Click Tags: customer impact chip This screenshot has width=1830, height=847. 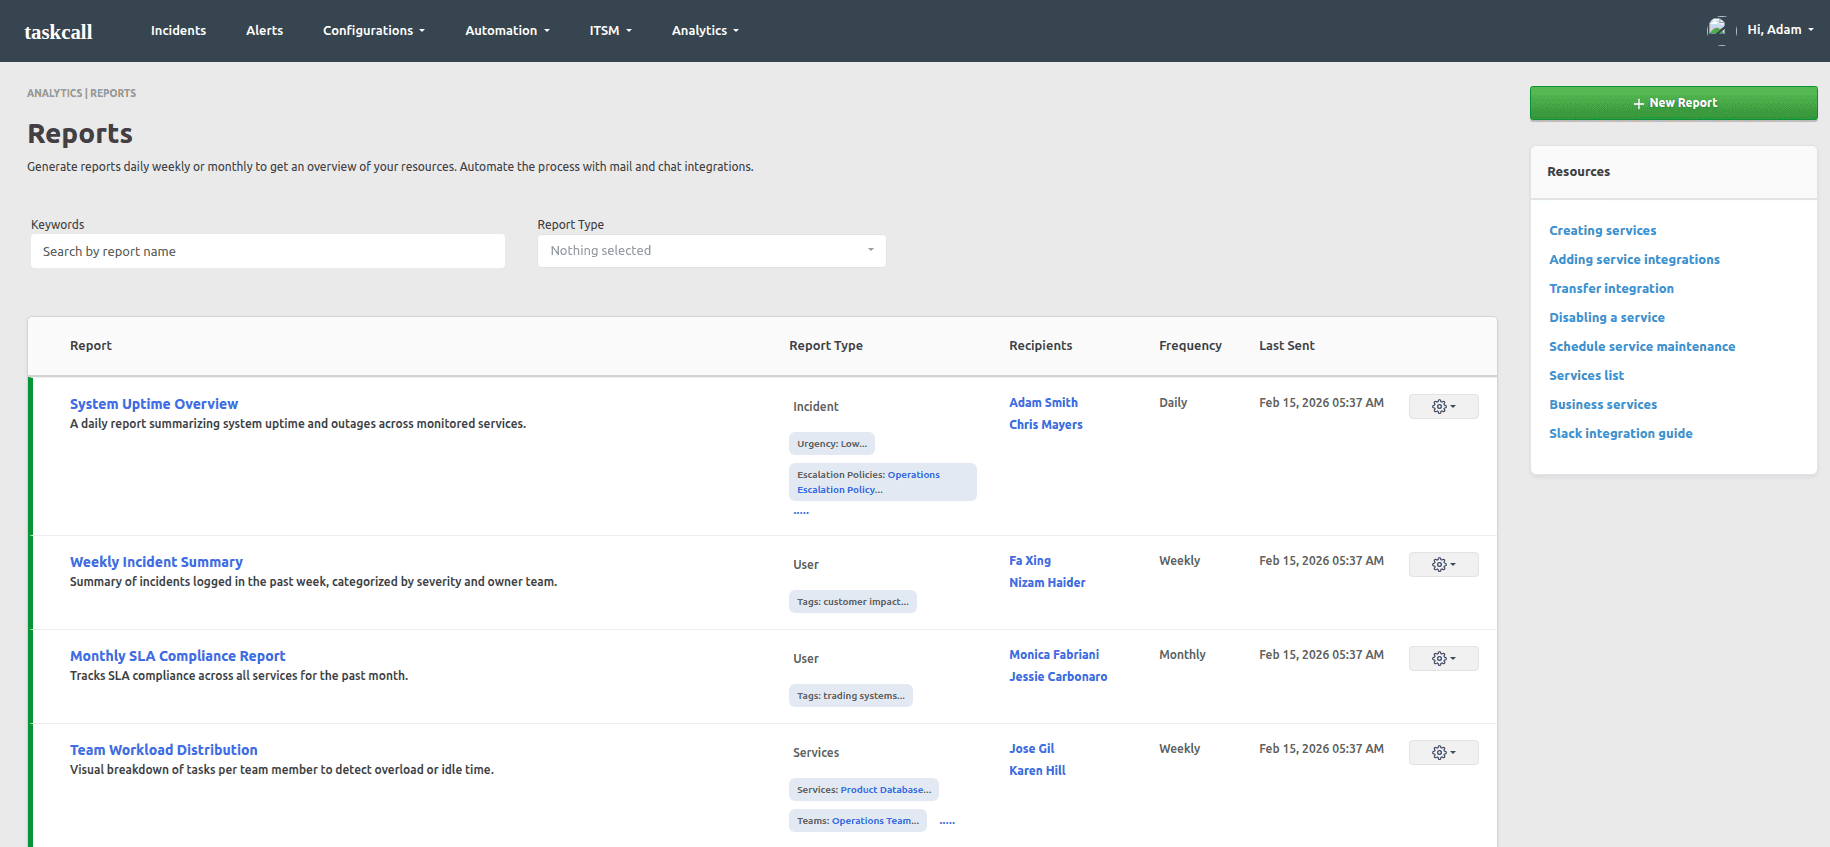point(852,601)
